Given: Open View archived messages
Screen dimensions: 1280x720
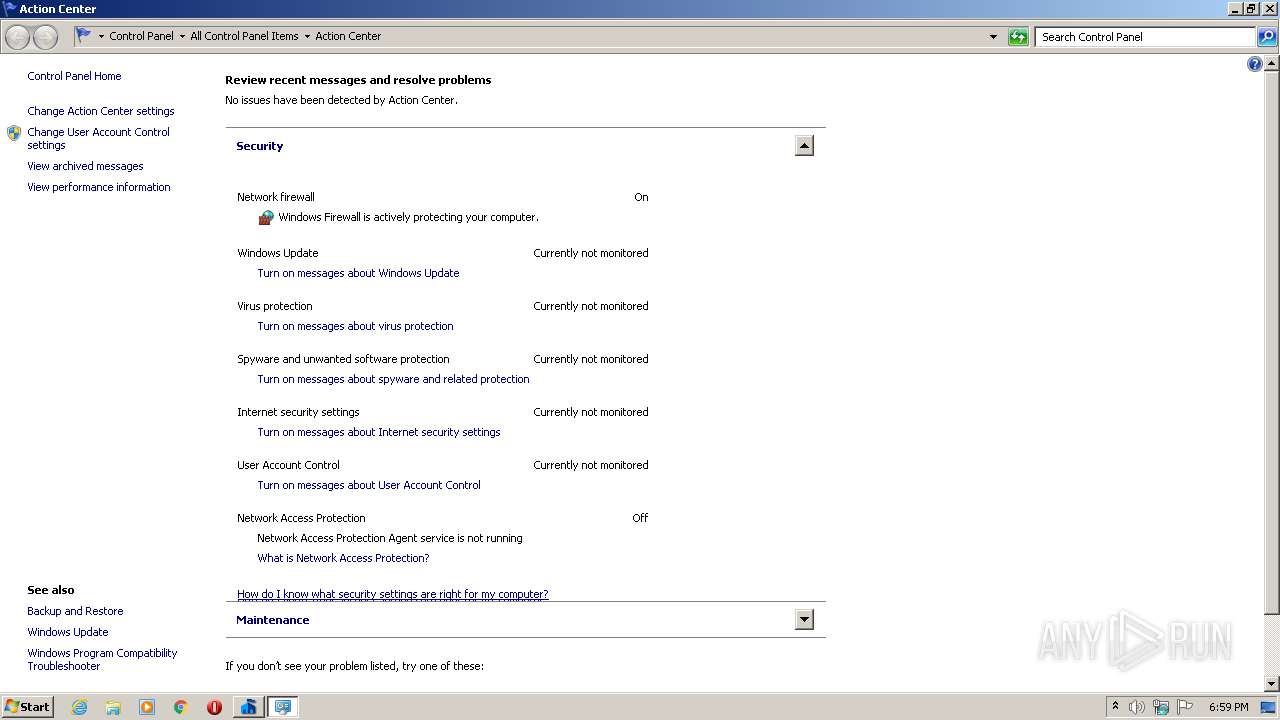Looking at the screenshot, I should pos(85,166).
